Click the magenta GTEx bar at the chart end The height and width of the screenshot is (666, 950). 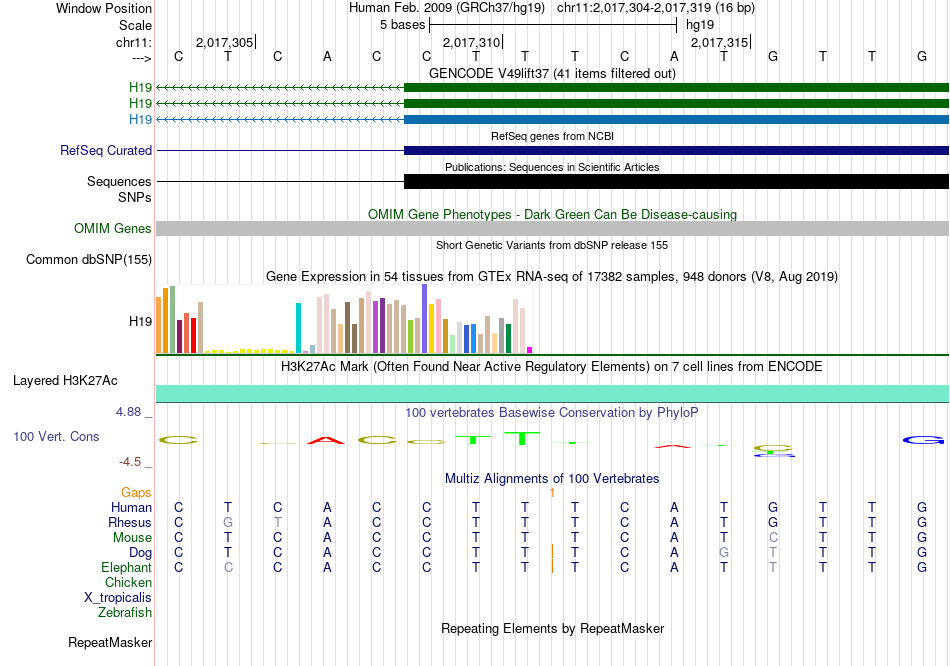click(530, 350)
